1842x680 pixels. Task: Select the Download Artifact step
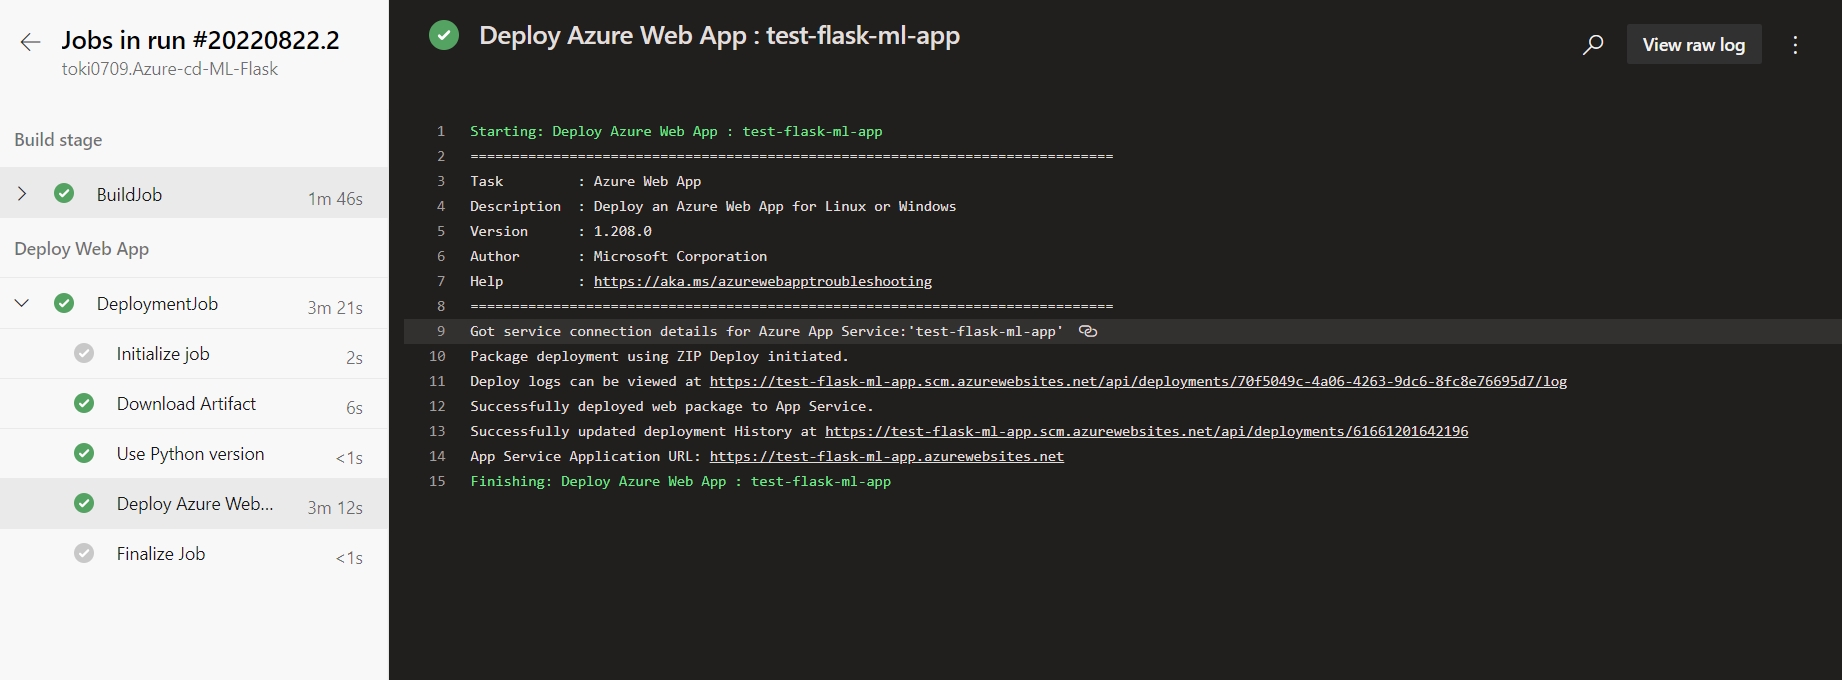click(194, 404)
